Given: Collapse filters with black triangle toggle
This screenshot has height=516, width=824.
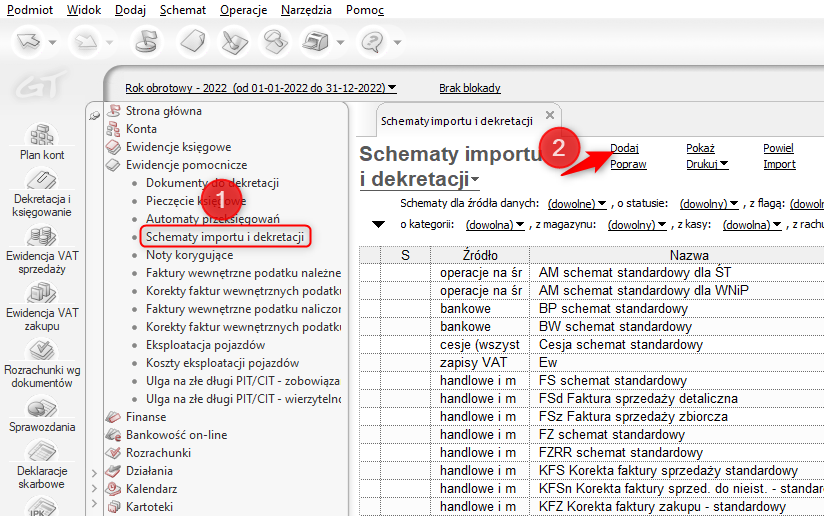Looking at the screenshot, I should [378, 225].
